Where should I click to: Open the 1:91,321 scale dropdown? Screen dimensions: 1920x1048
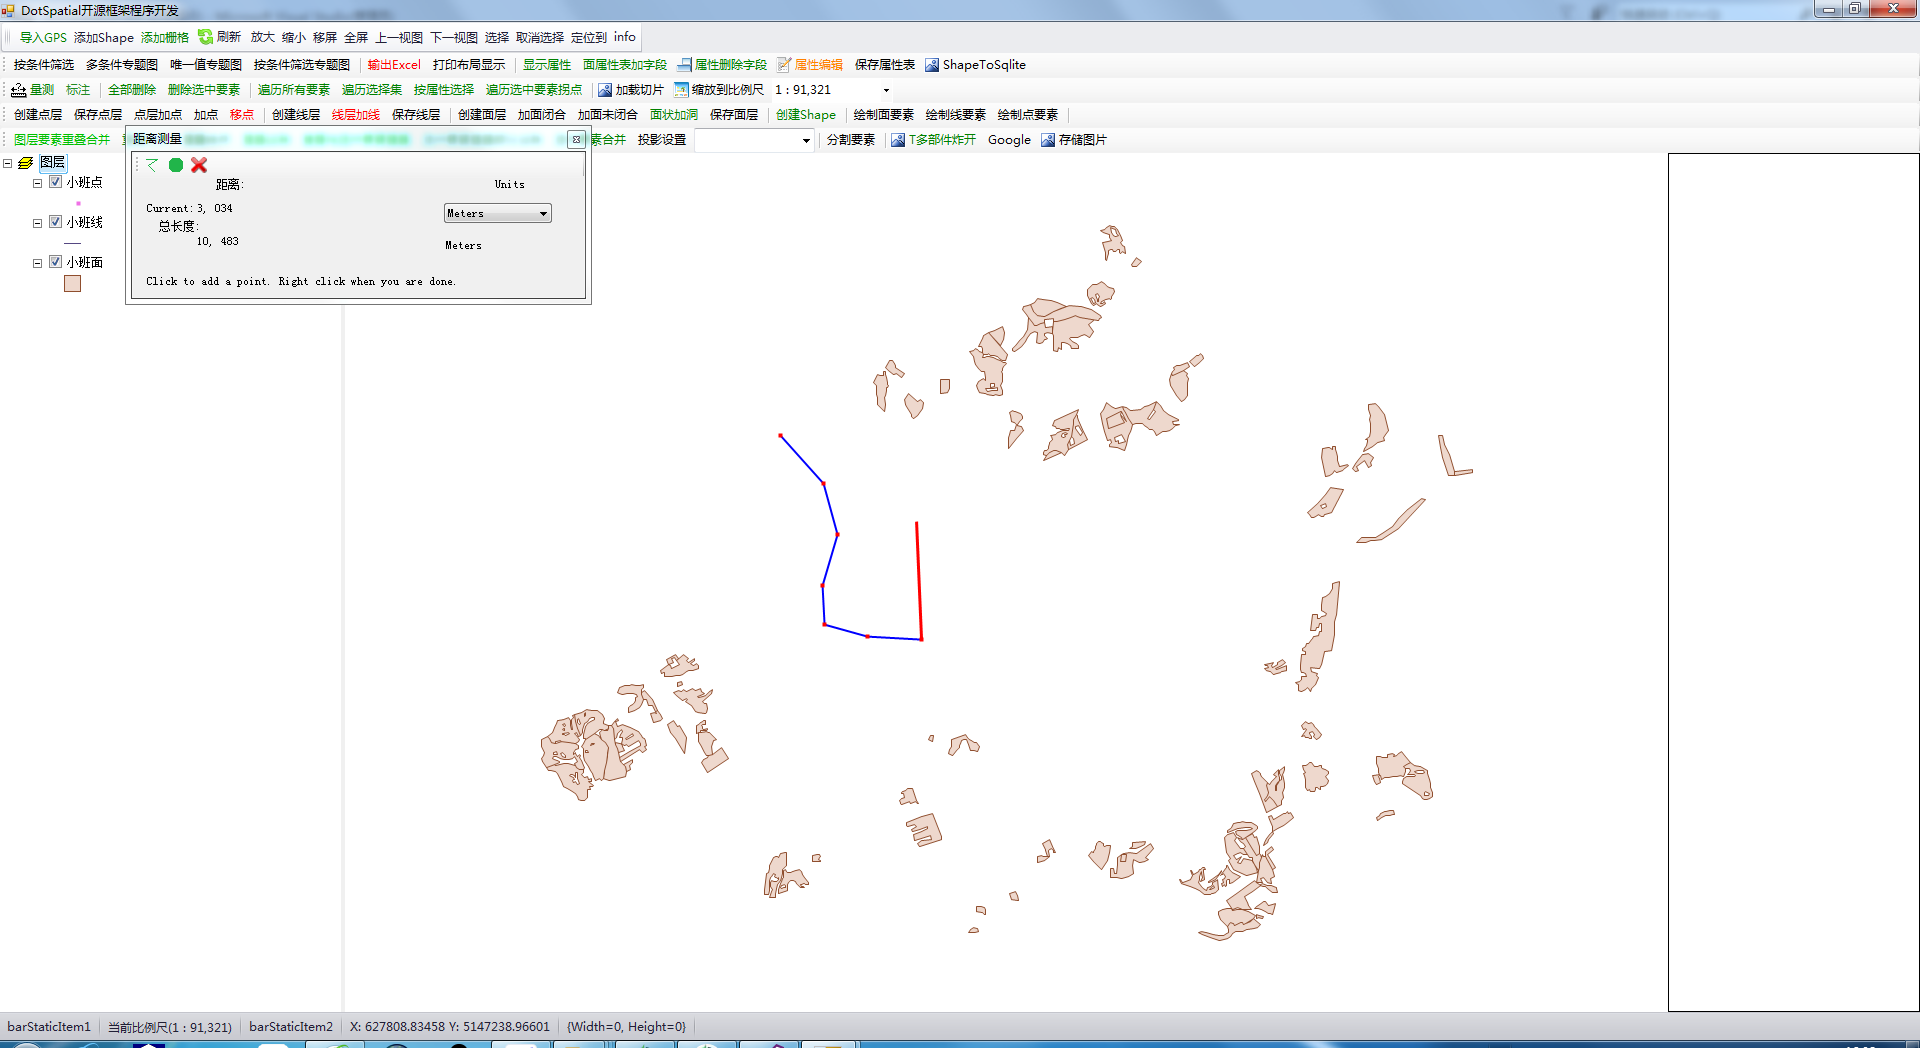(884, 90)
